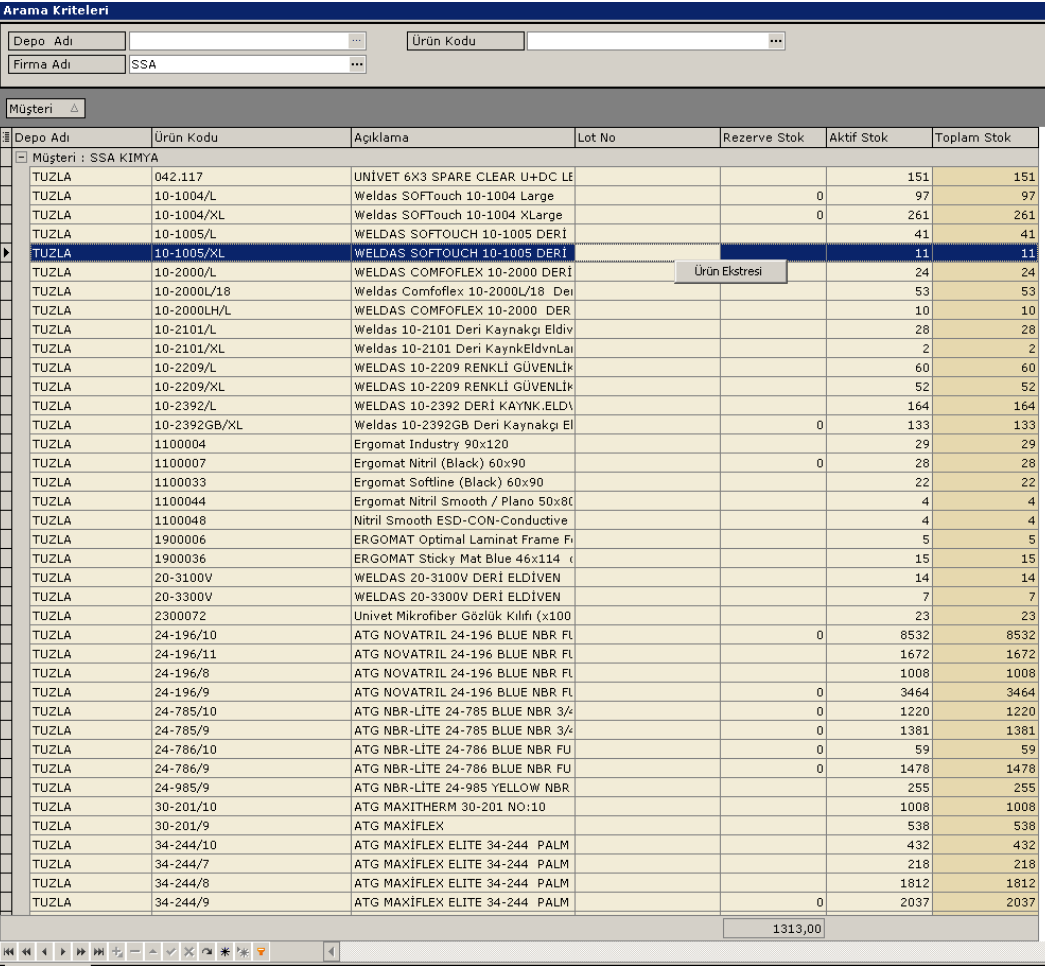Click the footer total 1313,00
Image resolution: width=1045 pixels, height=967 pixels.
click(x=774, y=928)
